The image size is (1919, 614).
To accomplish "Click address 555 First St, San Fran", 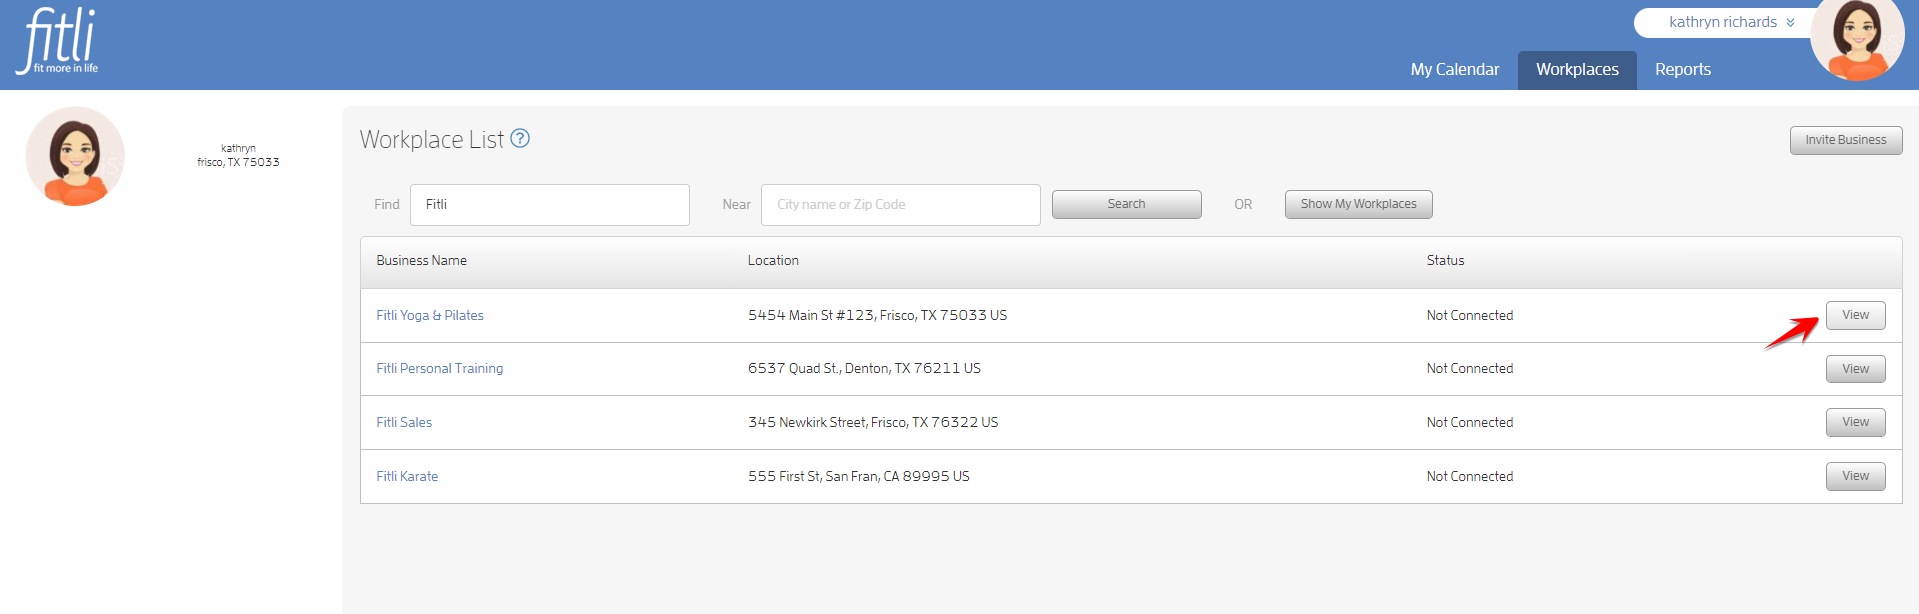I will click(x=859, y=476).
